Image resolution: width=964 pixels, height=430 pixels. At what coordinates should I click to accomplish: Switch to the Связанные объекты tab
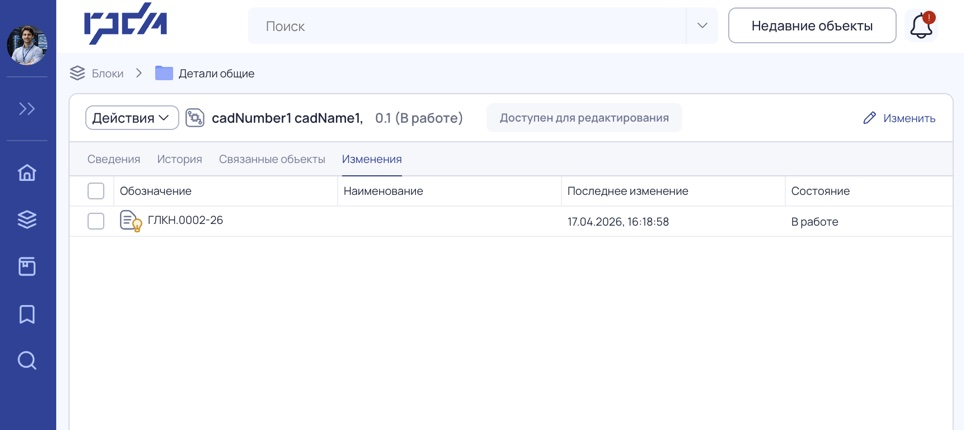[272, 159]
